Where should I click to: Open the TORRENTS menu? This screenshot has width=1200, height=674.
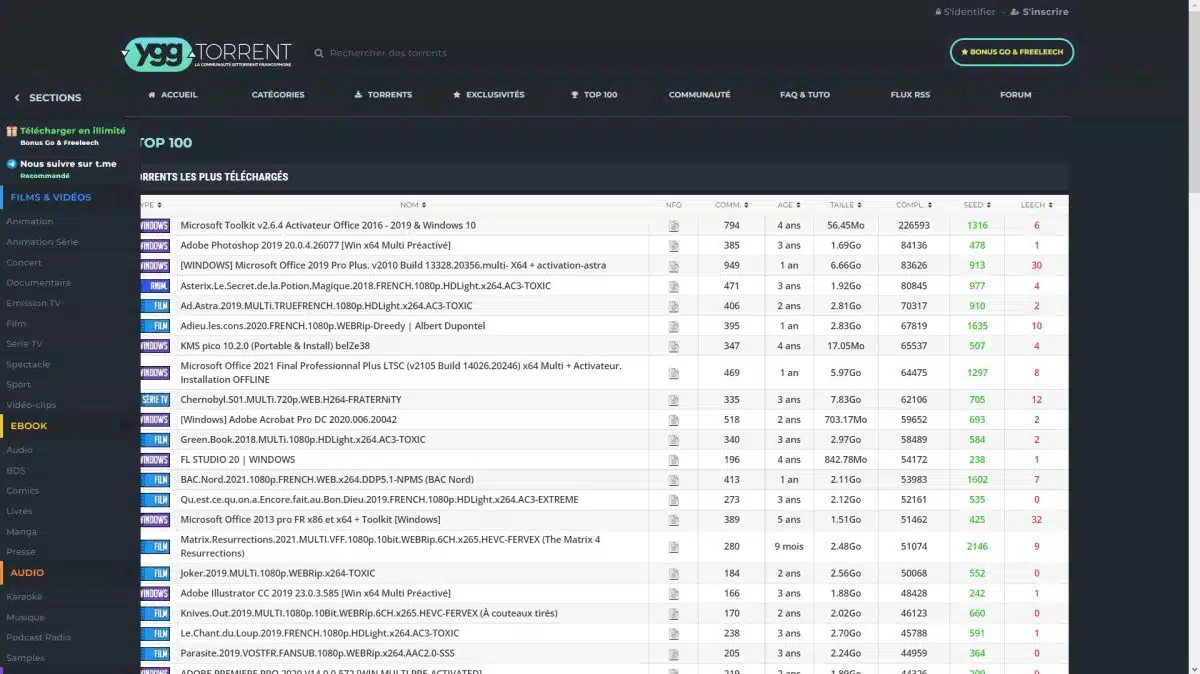(x=383, y=95)
